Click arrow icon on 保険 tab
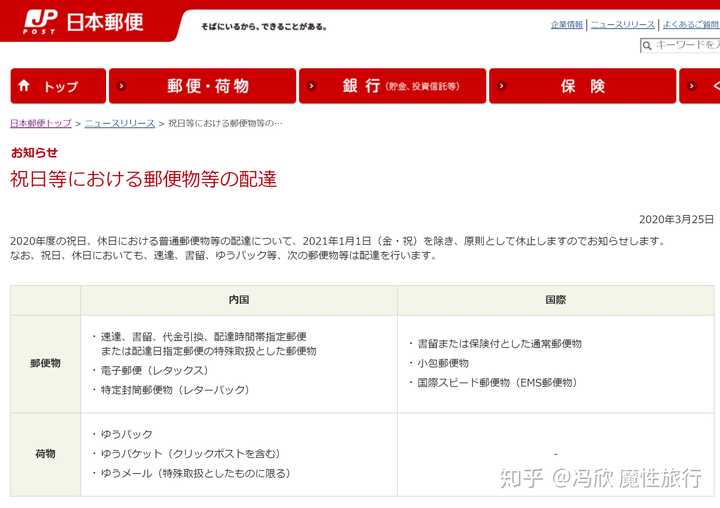The image size is (720, 508). click(502, 86)
